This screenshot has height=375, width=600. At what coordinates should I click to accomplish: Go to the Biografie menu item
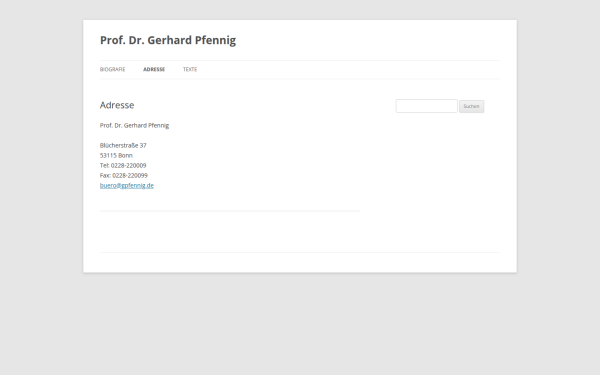(x=112, y=69)
